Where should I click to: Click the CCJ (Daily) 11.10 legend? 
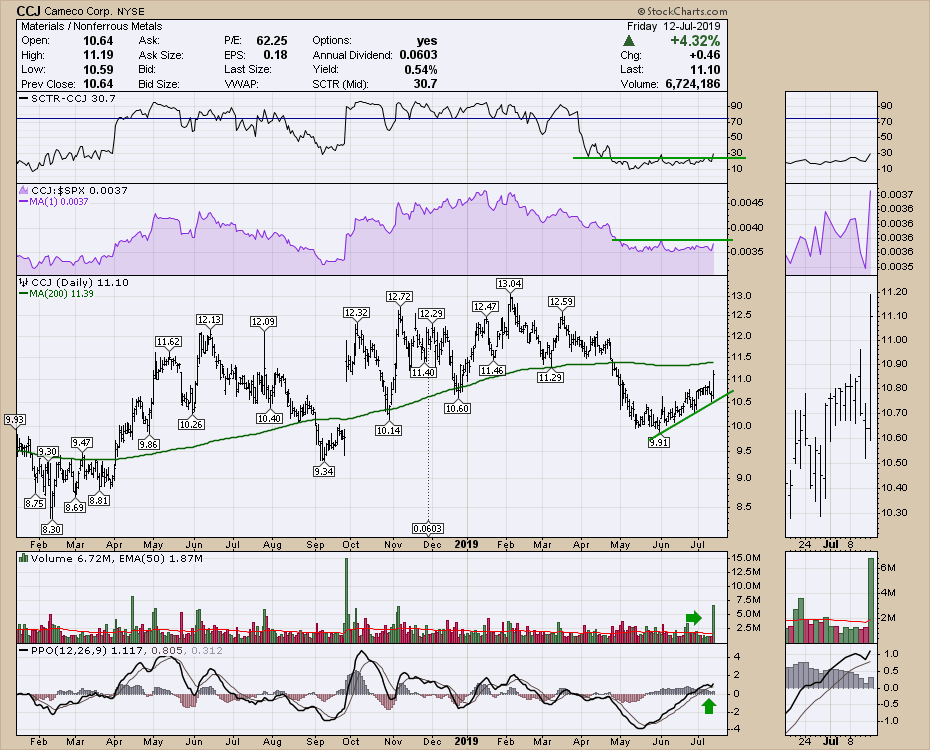point(74,283)
